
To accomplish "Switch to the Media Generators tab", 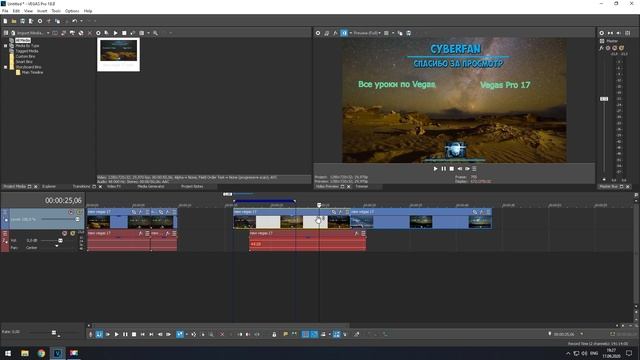I will (151, 187).
